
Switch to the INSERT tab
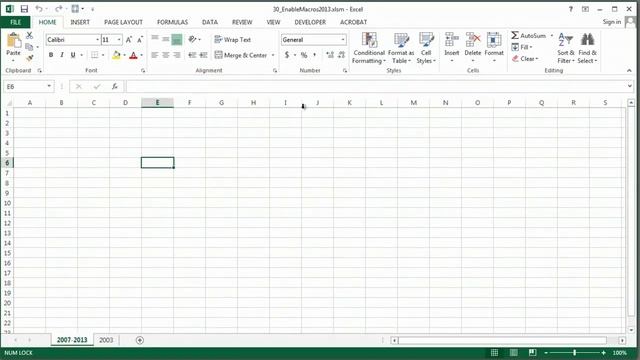click(x=80, y=22)
